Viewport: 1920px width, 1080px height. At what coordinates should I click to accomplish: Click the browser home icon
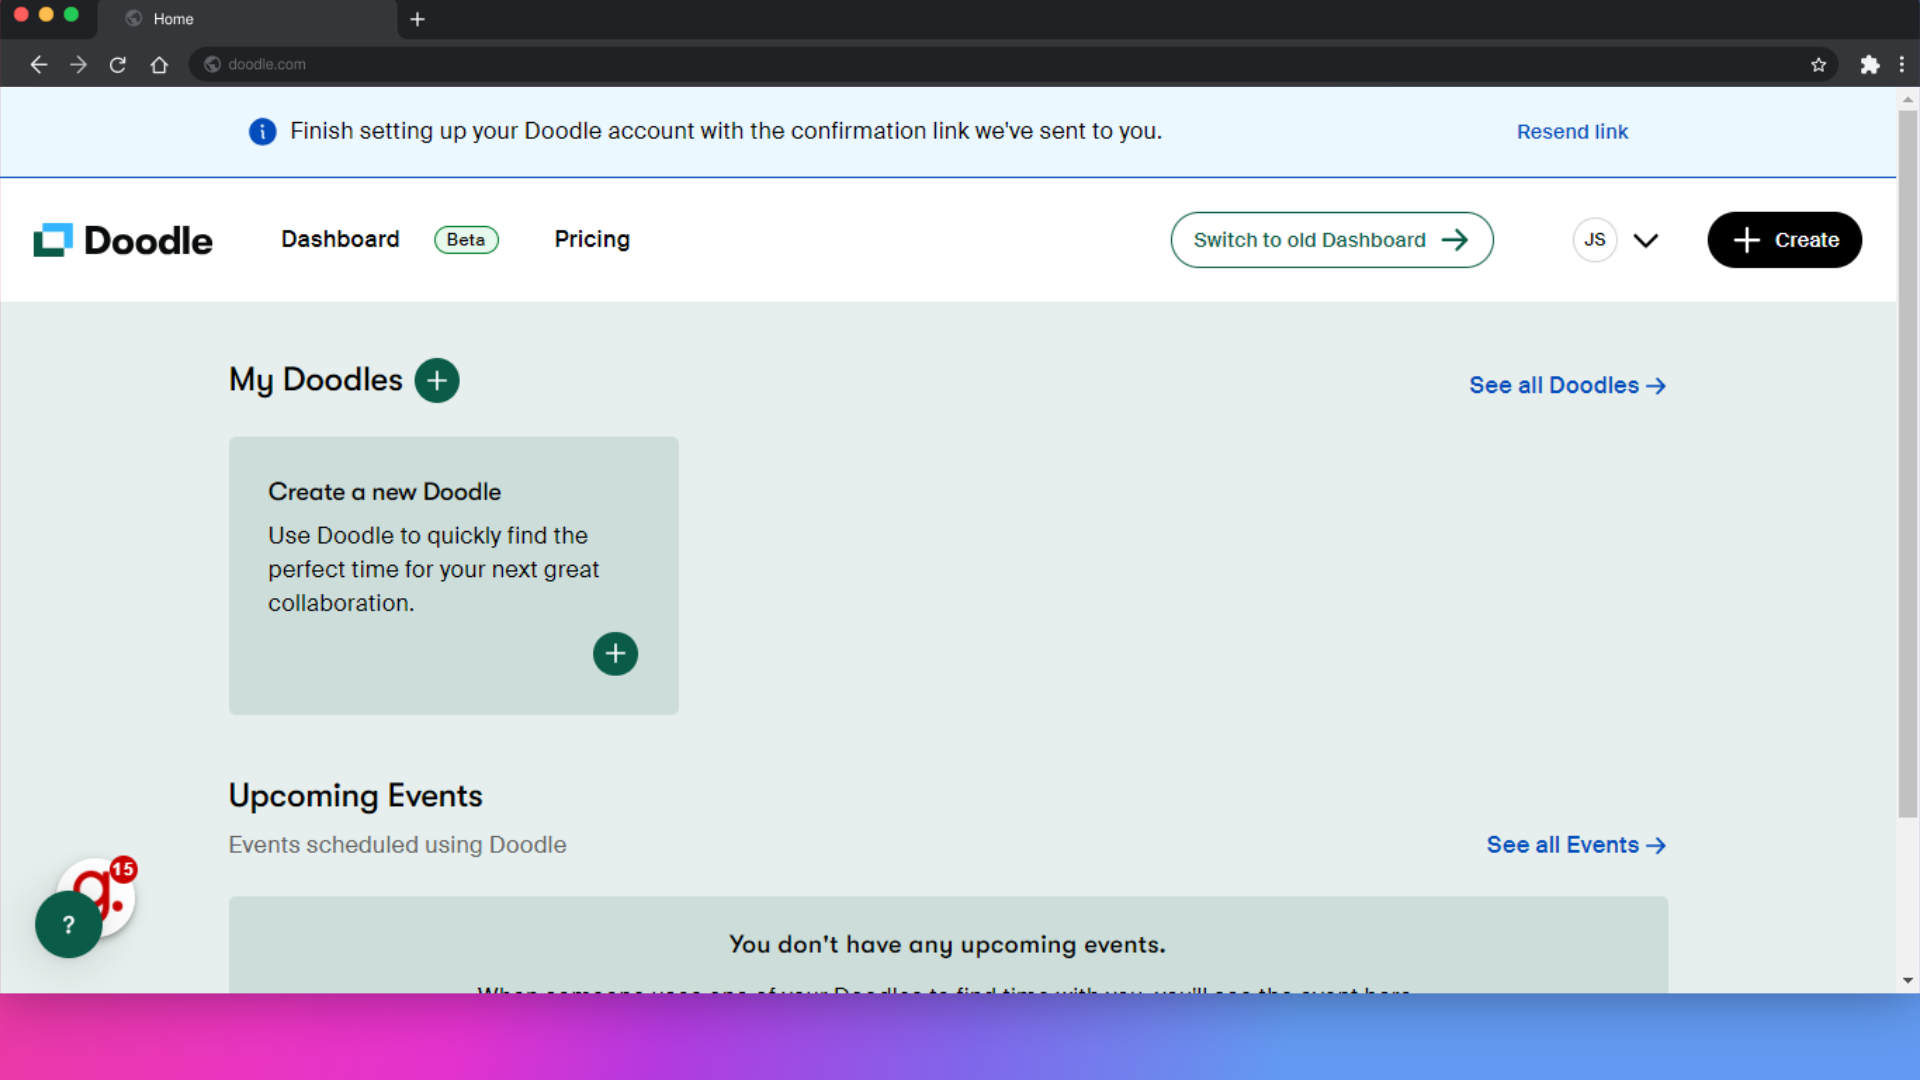pyautogui.click(x=159, y=64)
